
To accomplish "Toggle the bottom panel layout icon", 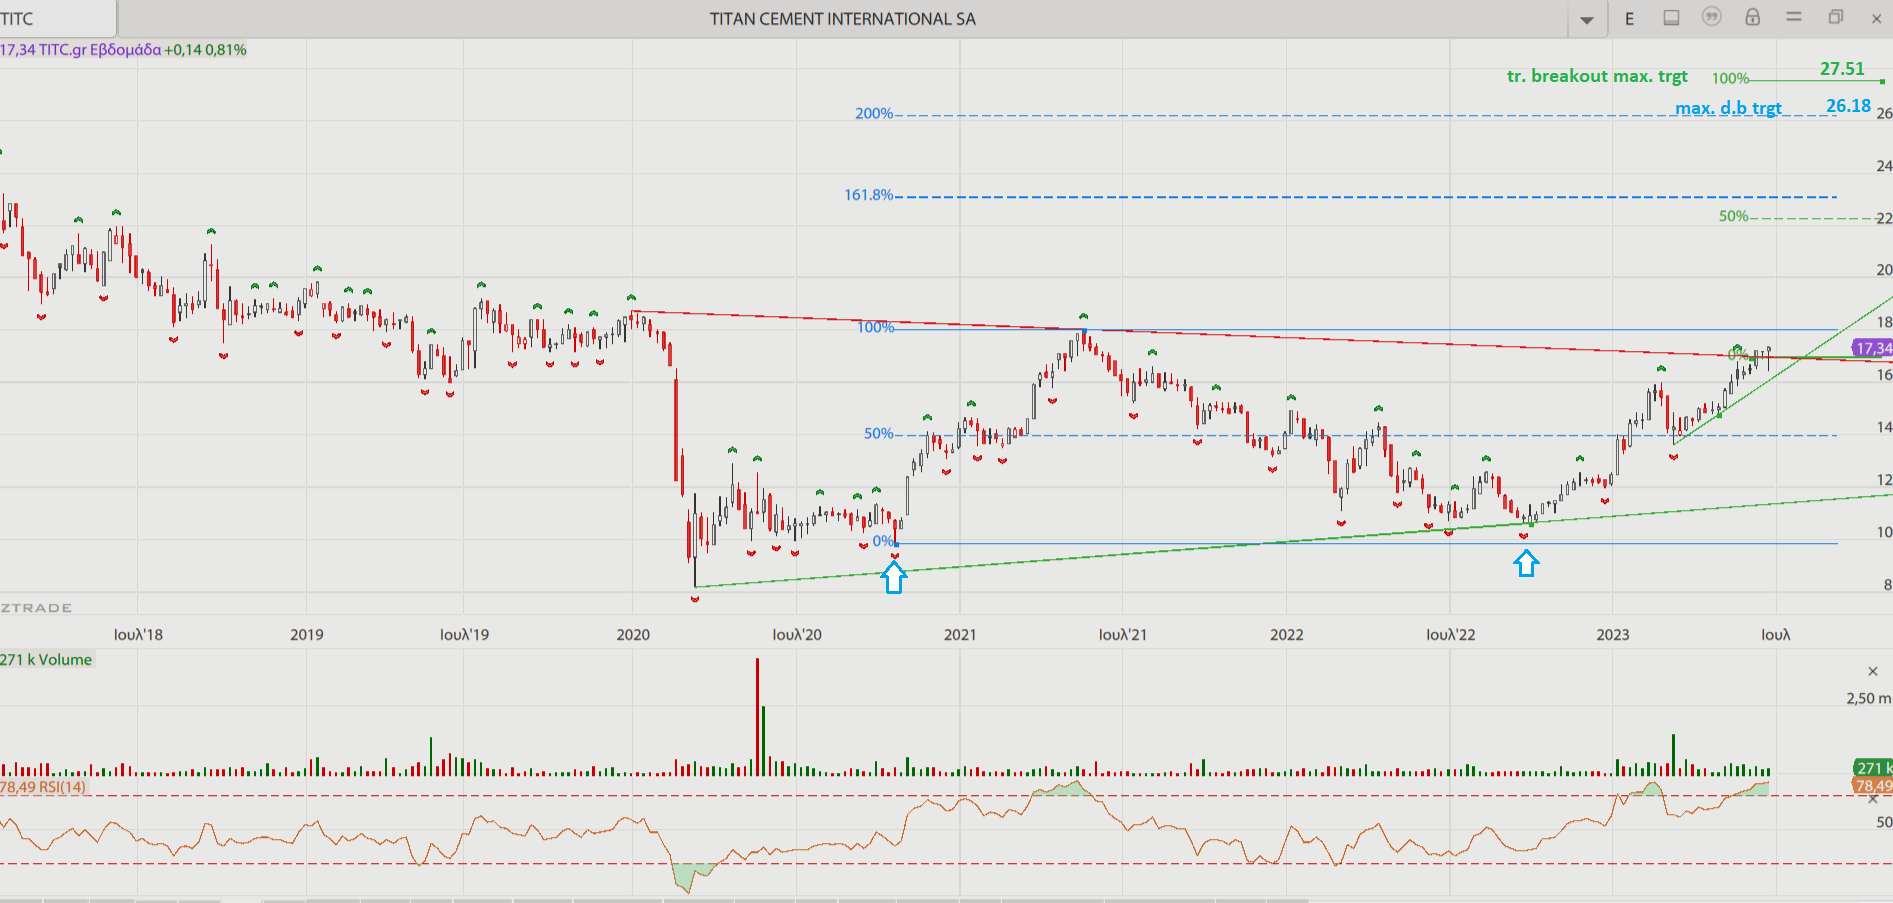I will coord(1671,18).
